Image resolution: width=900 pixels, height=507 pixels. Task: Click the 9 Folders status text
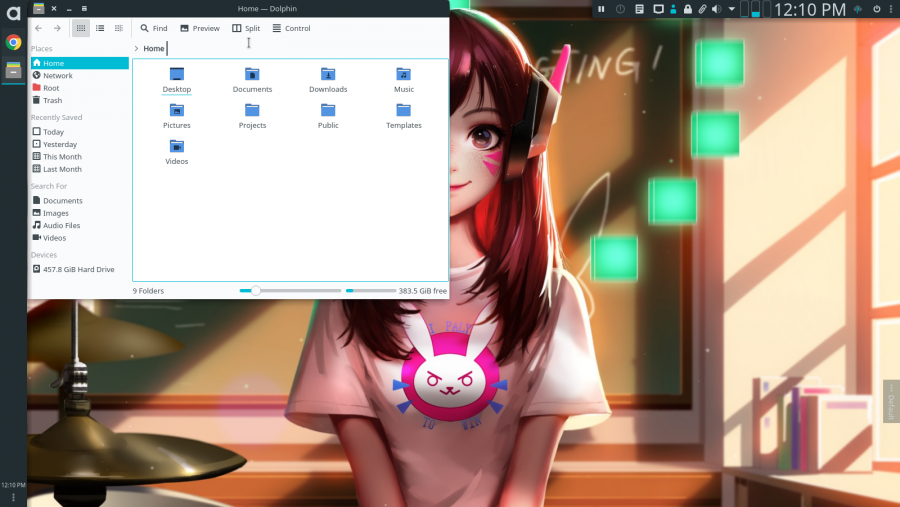[148, 291]
